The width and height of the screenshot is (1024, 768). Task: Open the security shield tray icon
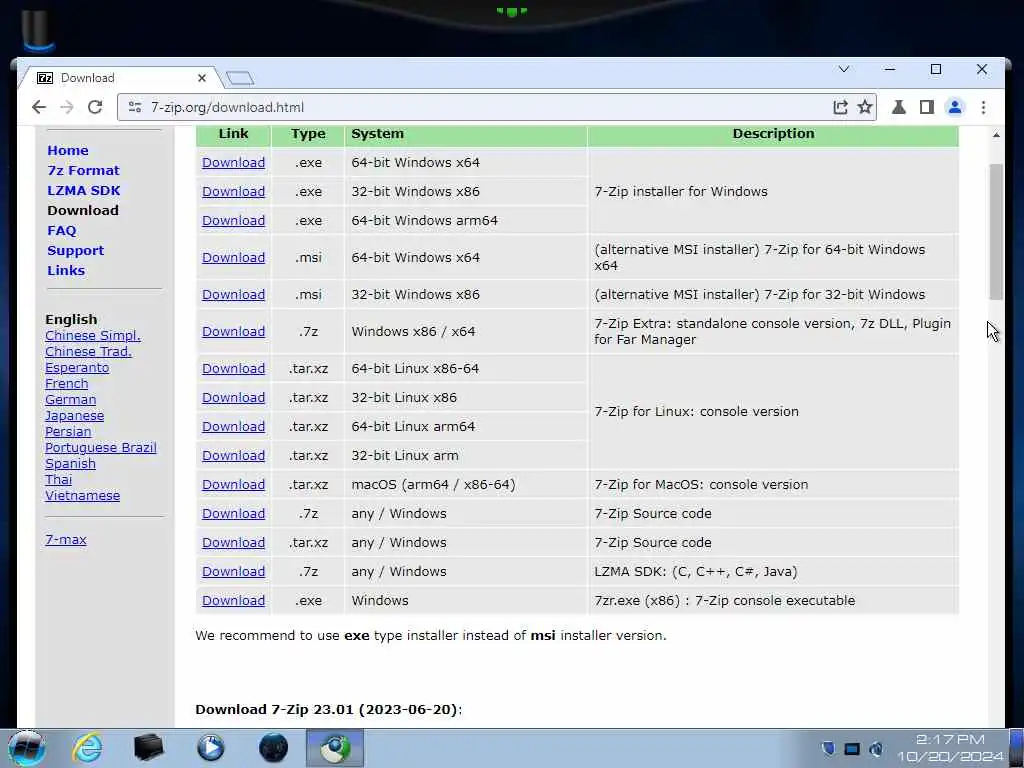(828, 748)
